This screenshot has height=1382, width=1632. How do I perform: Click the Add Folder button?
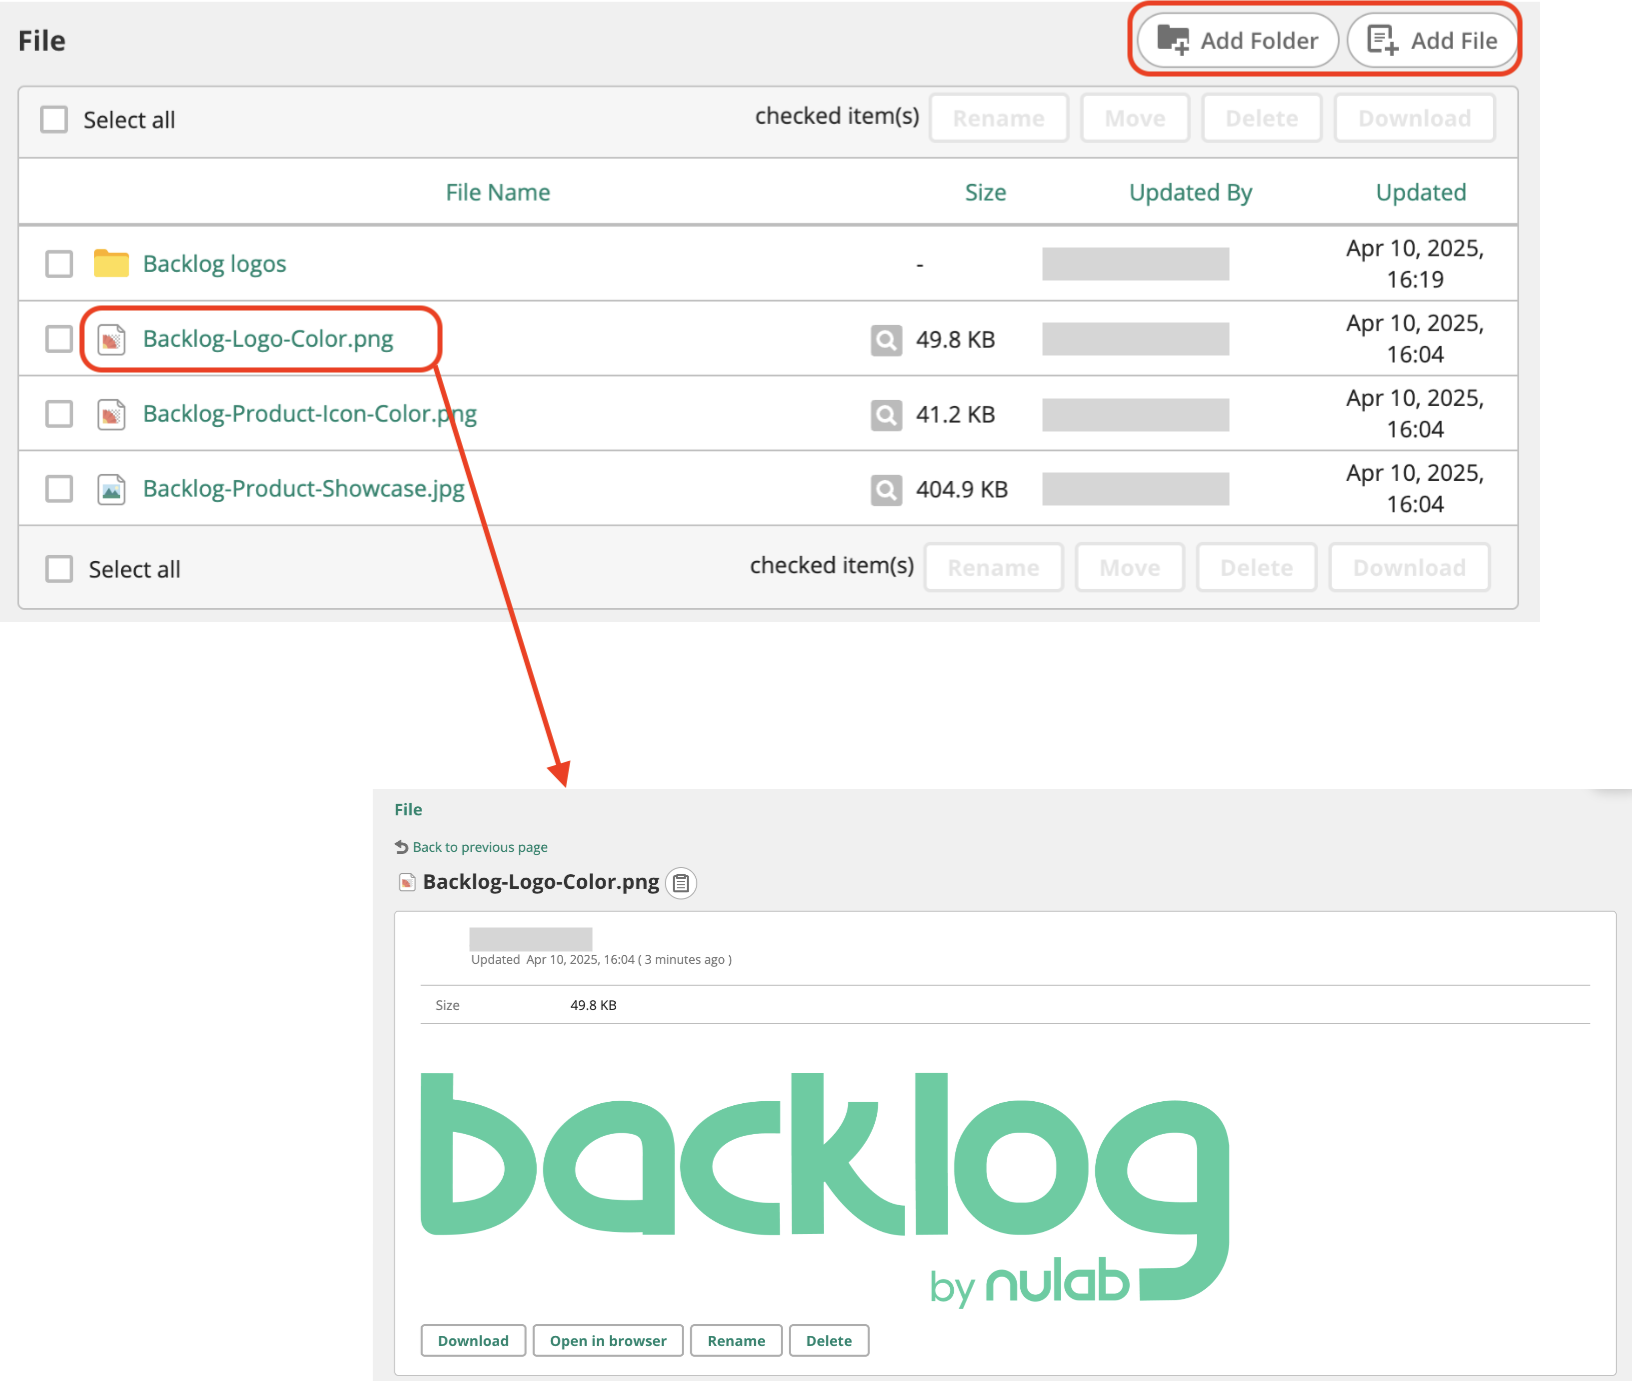pos(1237,41)
